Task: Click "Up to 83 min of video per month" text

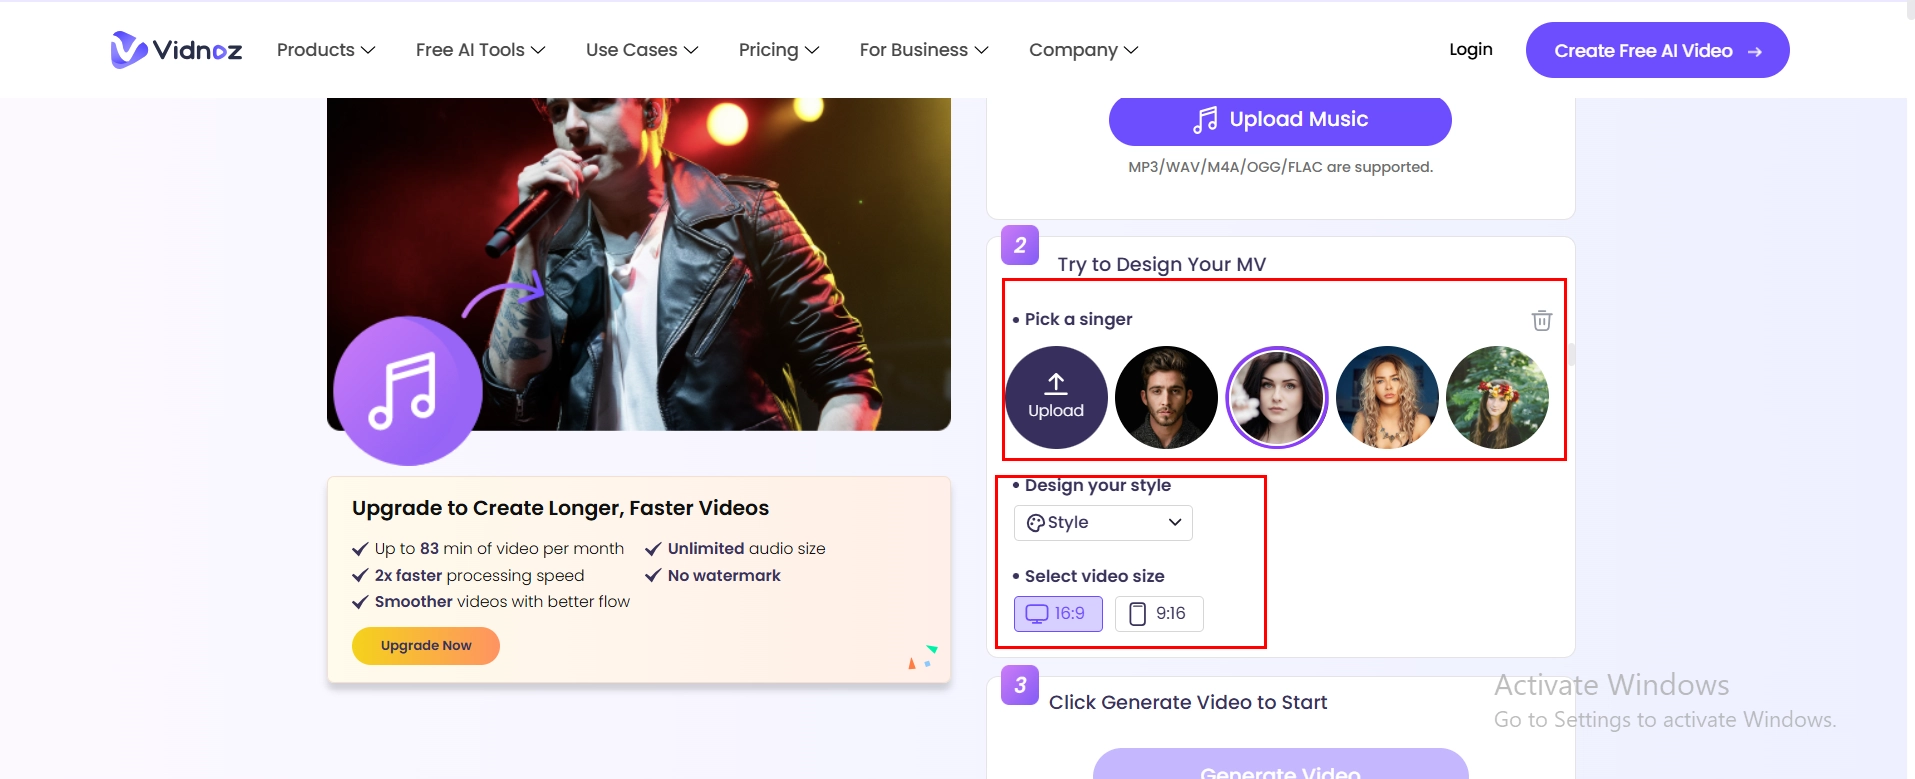Action: click(499, 548)
